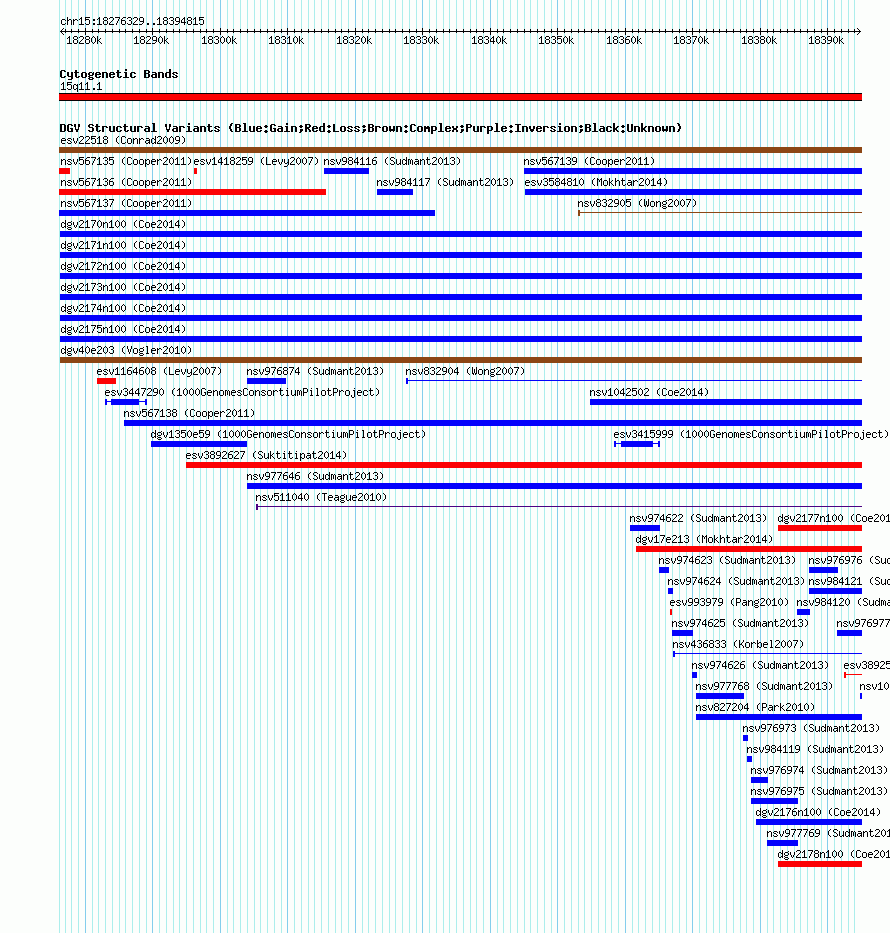Open nsv976874 (Sudmant2013) label
This screenshot has height=933, width=890.
tap(315, 371)
